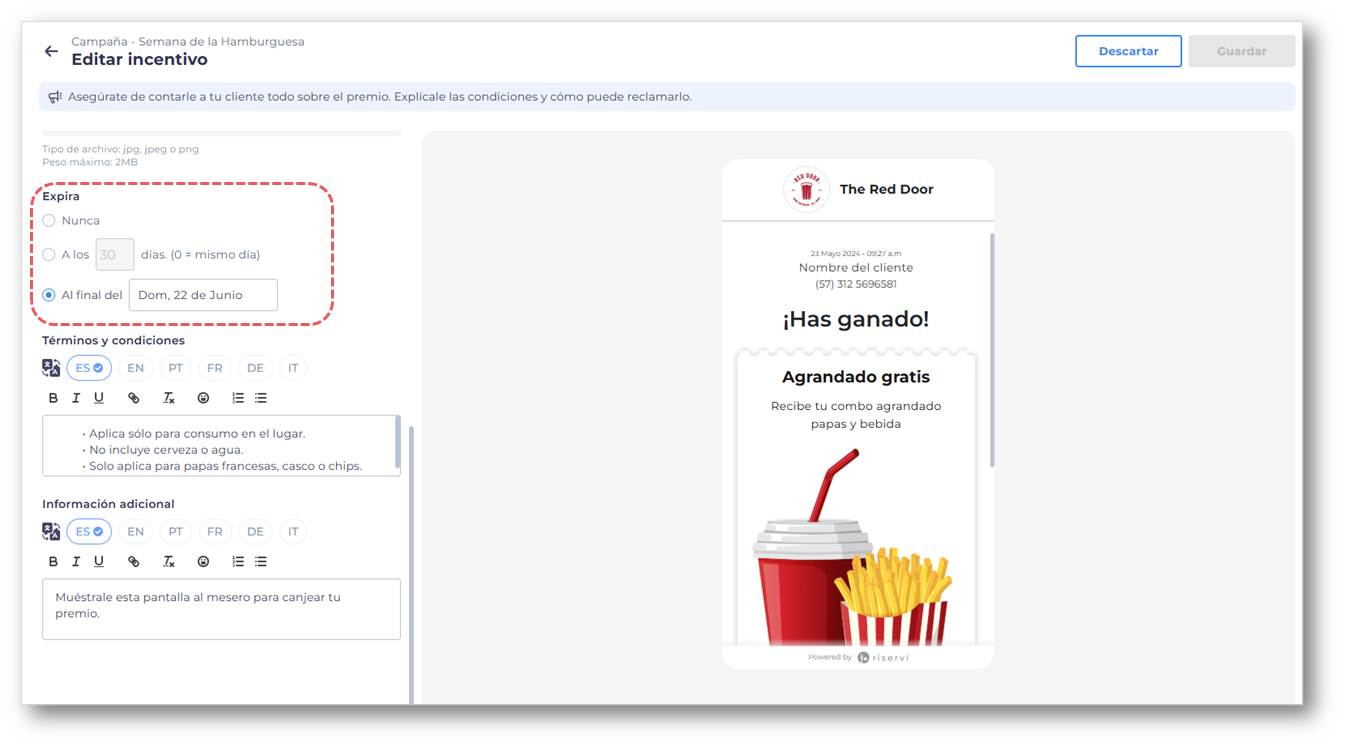Select ES language tab for Términos y condiciones
Screen dimensions: 1345x747
[x=89, y=368]
